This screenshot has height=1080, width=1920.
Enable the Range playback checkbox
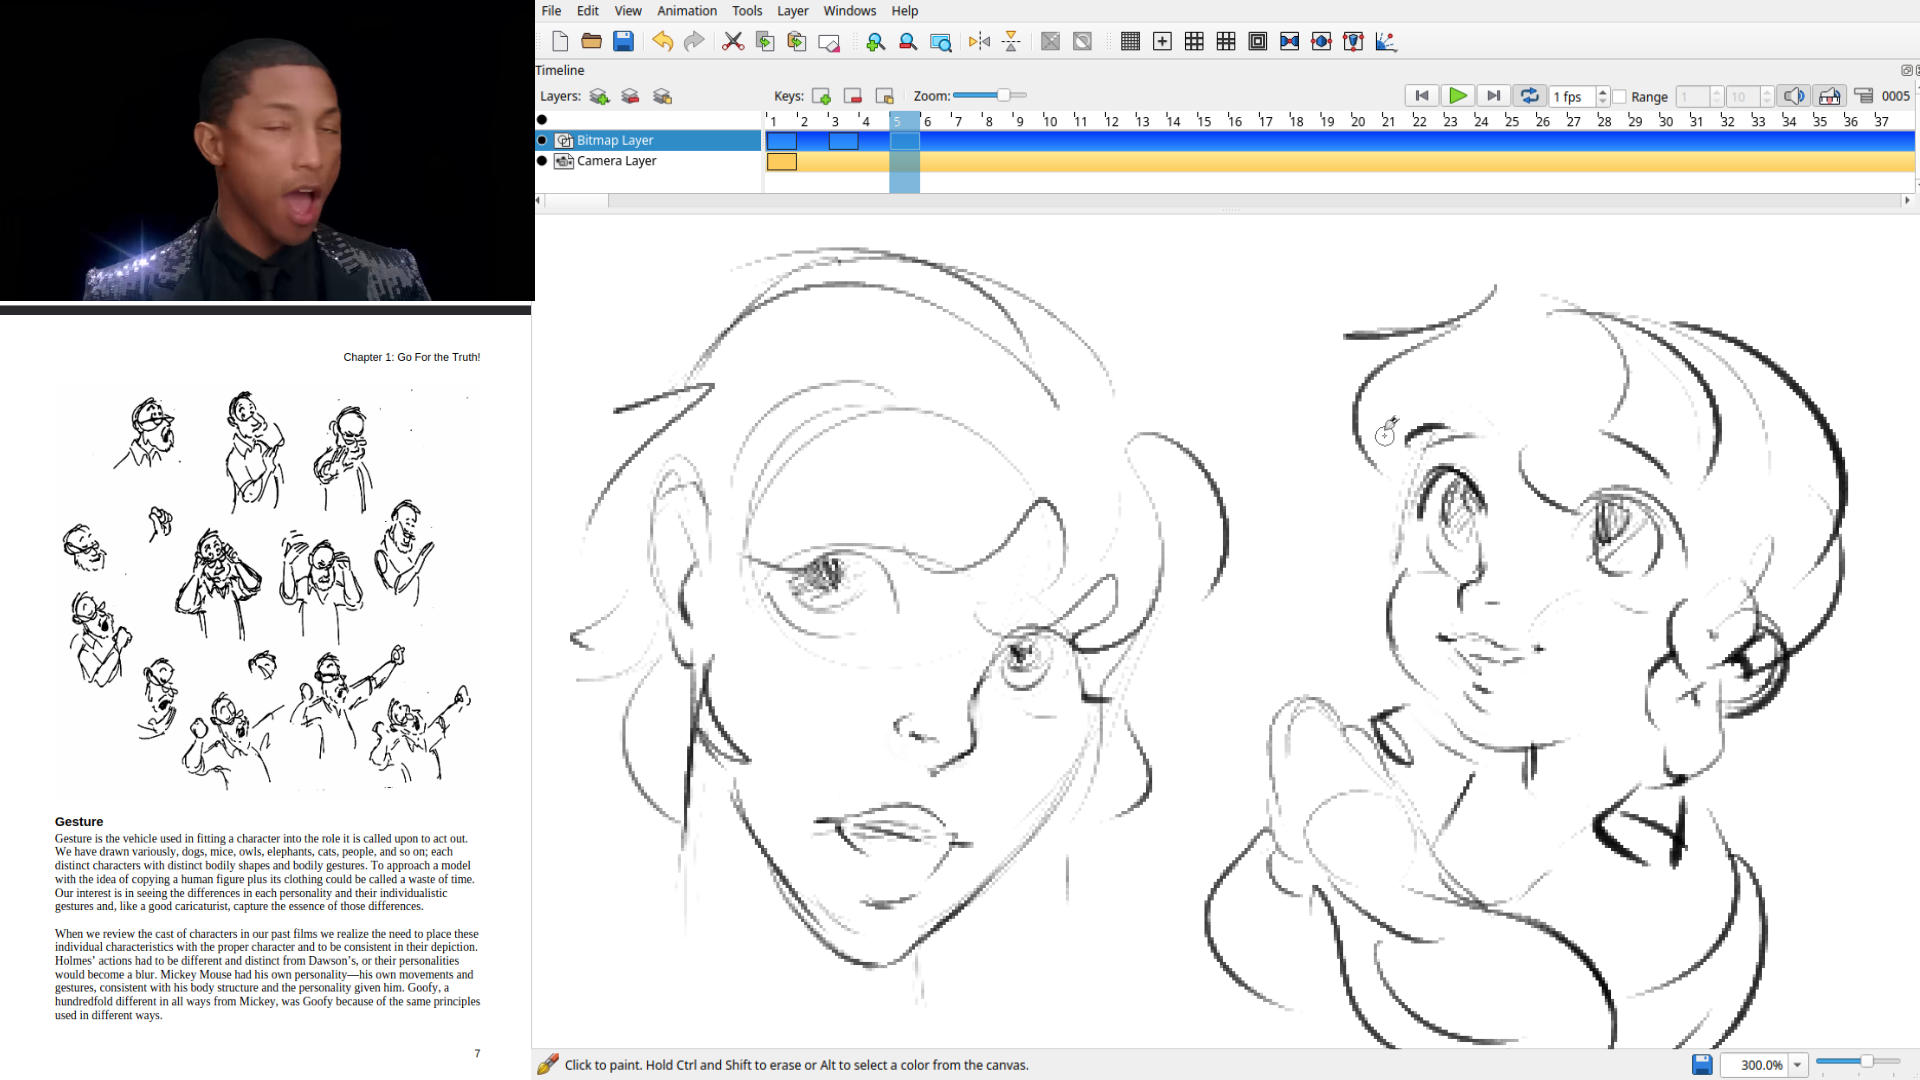point(1619,97)
